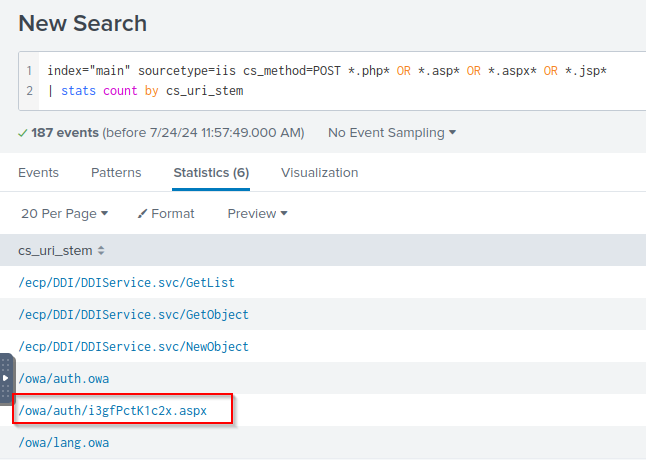Switch to the Events tab
Image resolution: width=646 pixels, height=473 pixels.
click(38, 172)
